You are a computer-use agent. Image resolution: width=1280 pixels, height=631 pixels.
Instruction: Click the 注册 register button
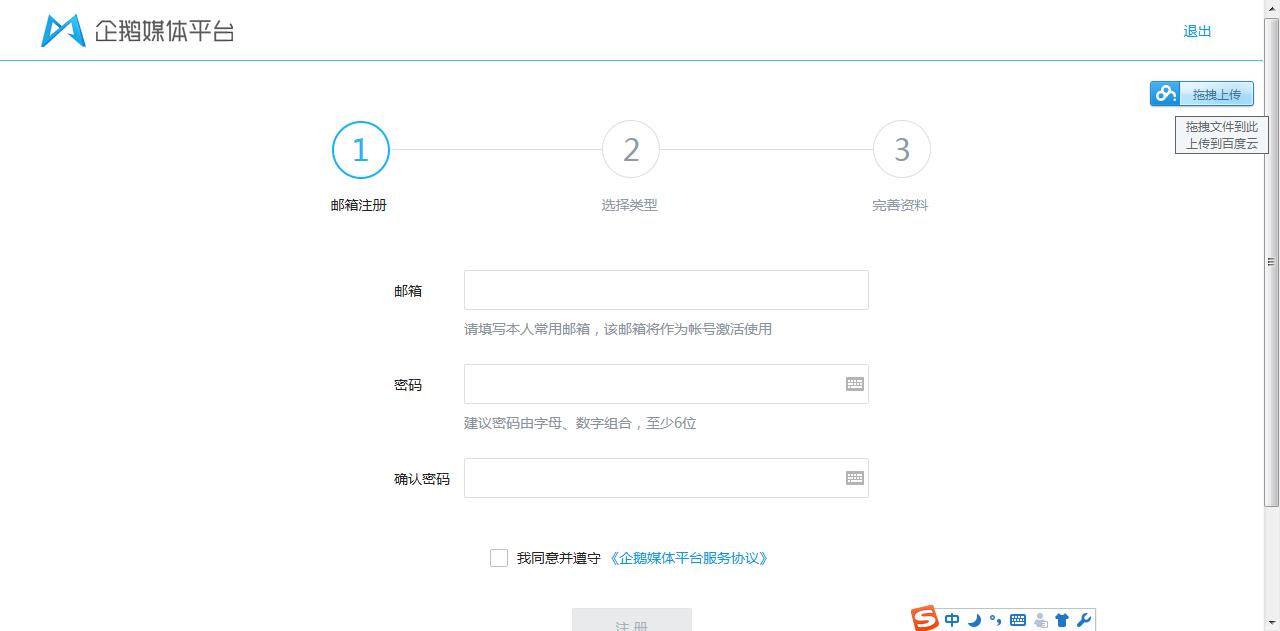631,622
